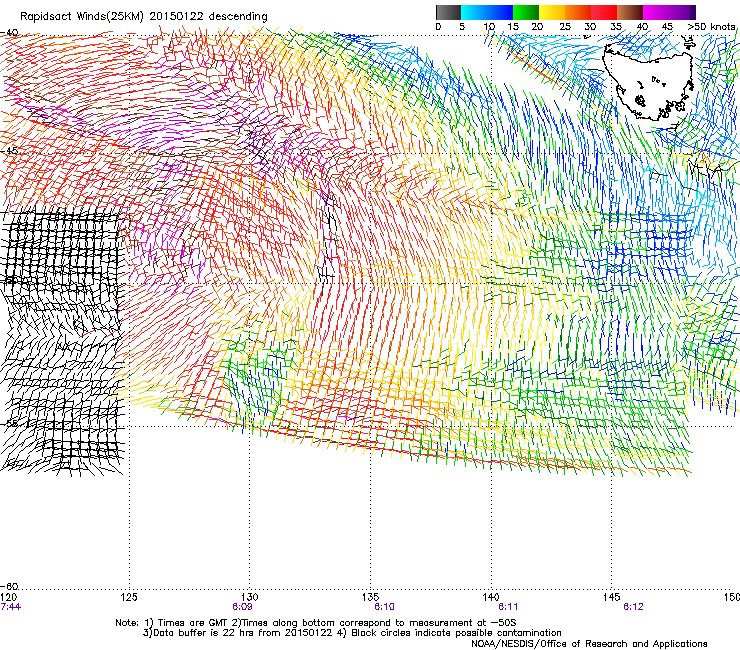Click the '25' label under the color legend
This screenshot has height=650, width=740.
click(x=565, y=27)
